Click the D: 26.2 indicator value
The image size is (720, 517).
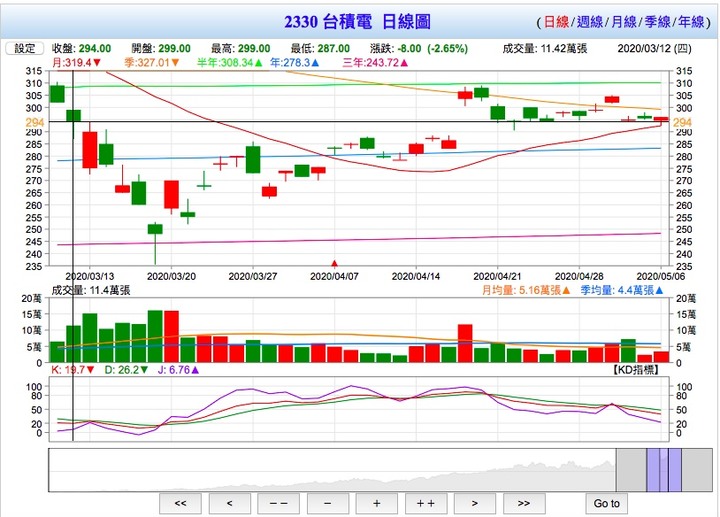click(126, 370)
